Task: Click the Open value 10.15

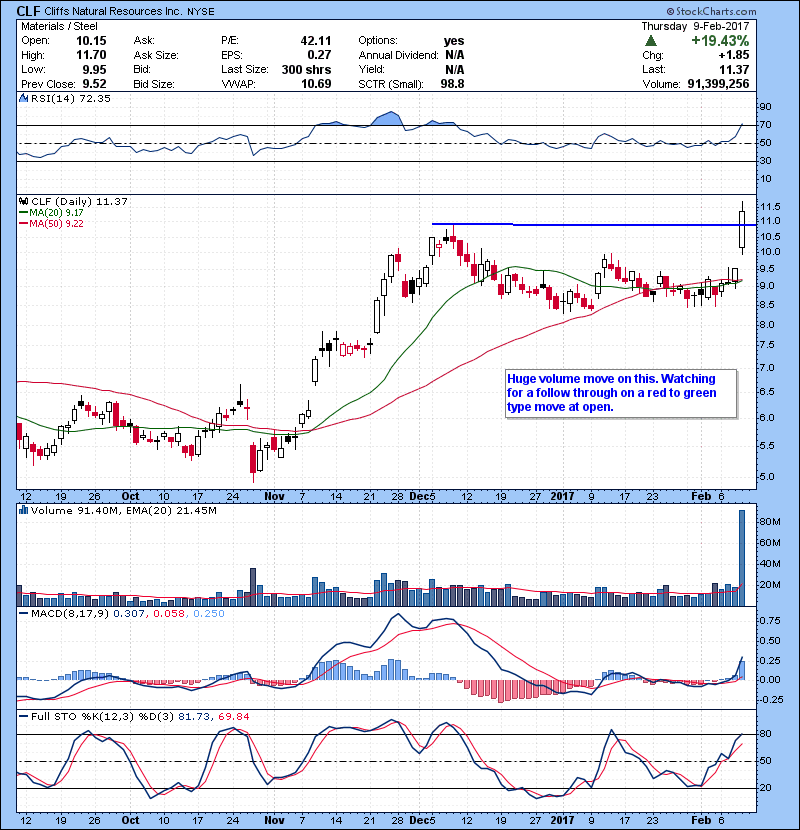Action: (x=91, y=41)
